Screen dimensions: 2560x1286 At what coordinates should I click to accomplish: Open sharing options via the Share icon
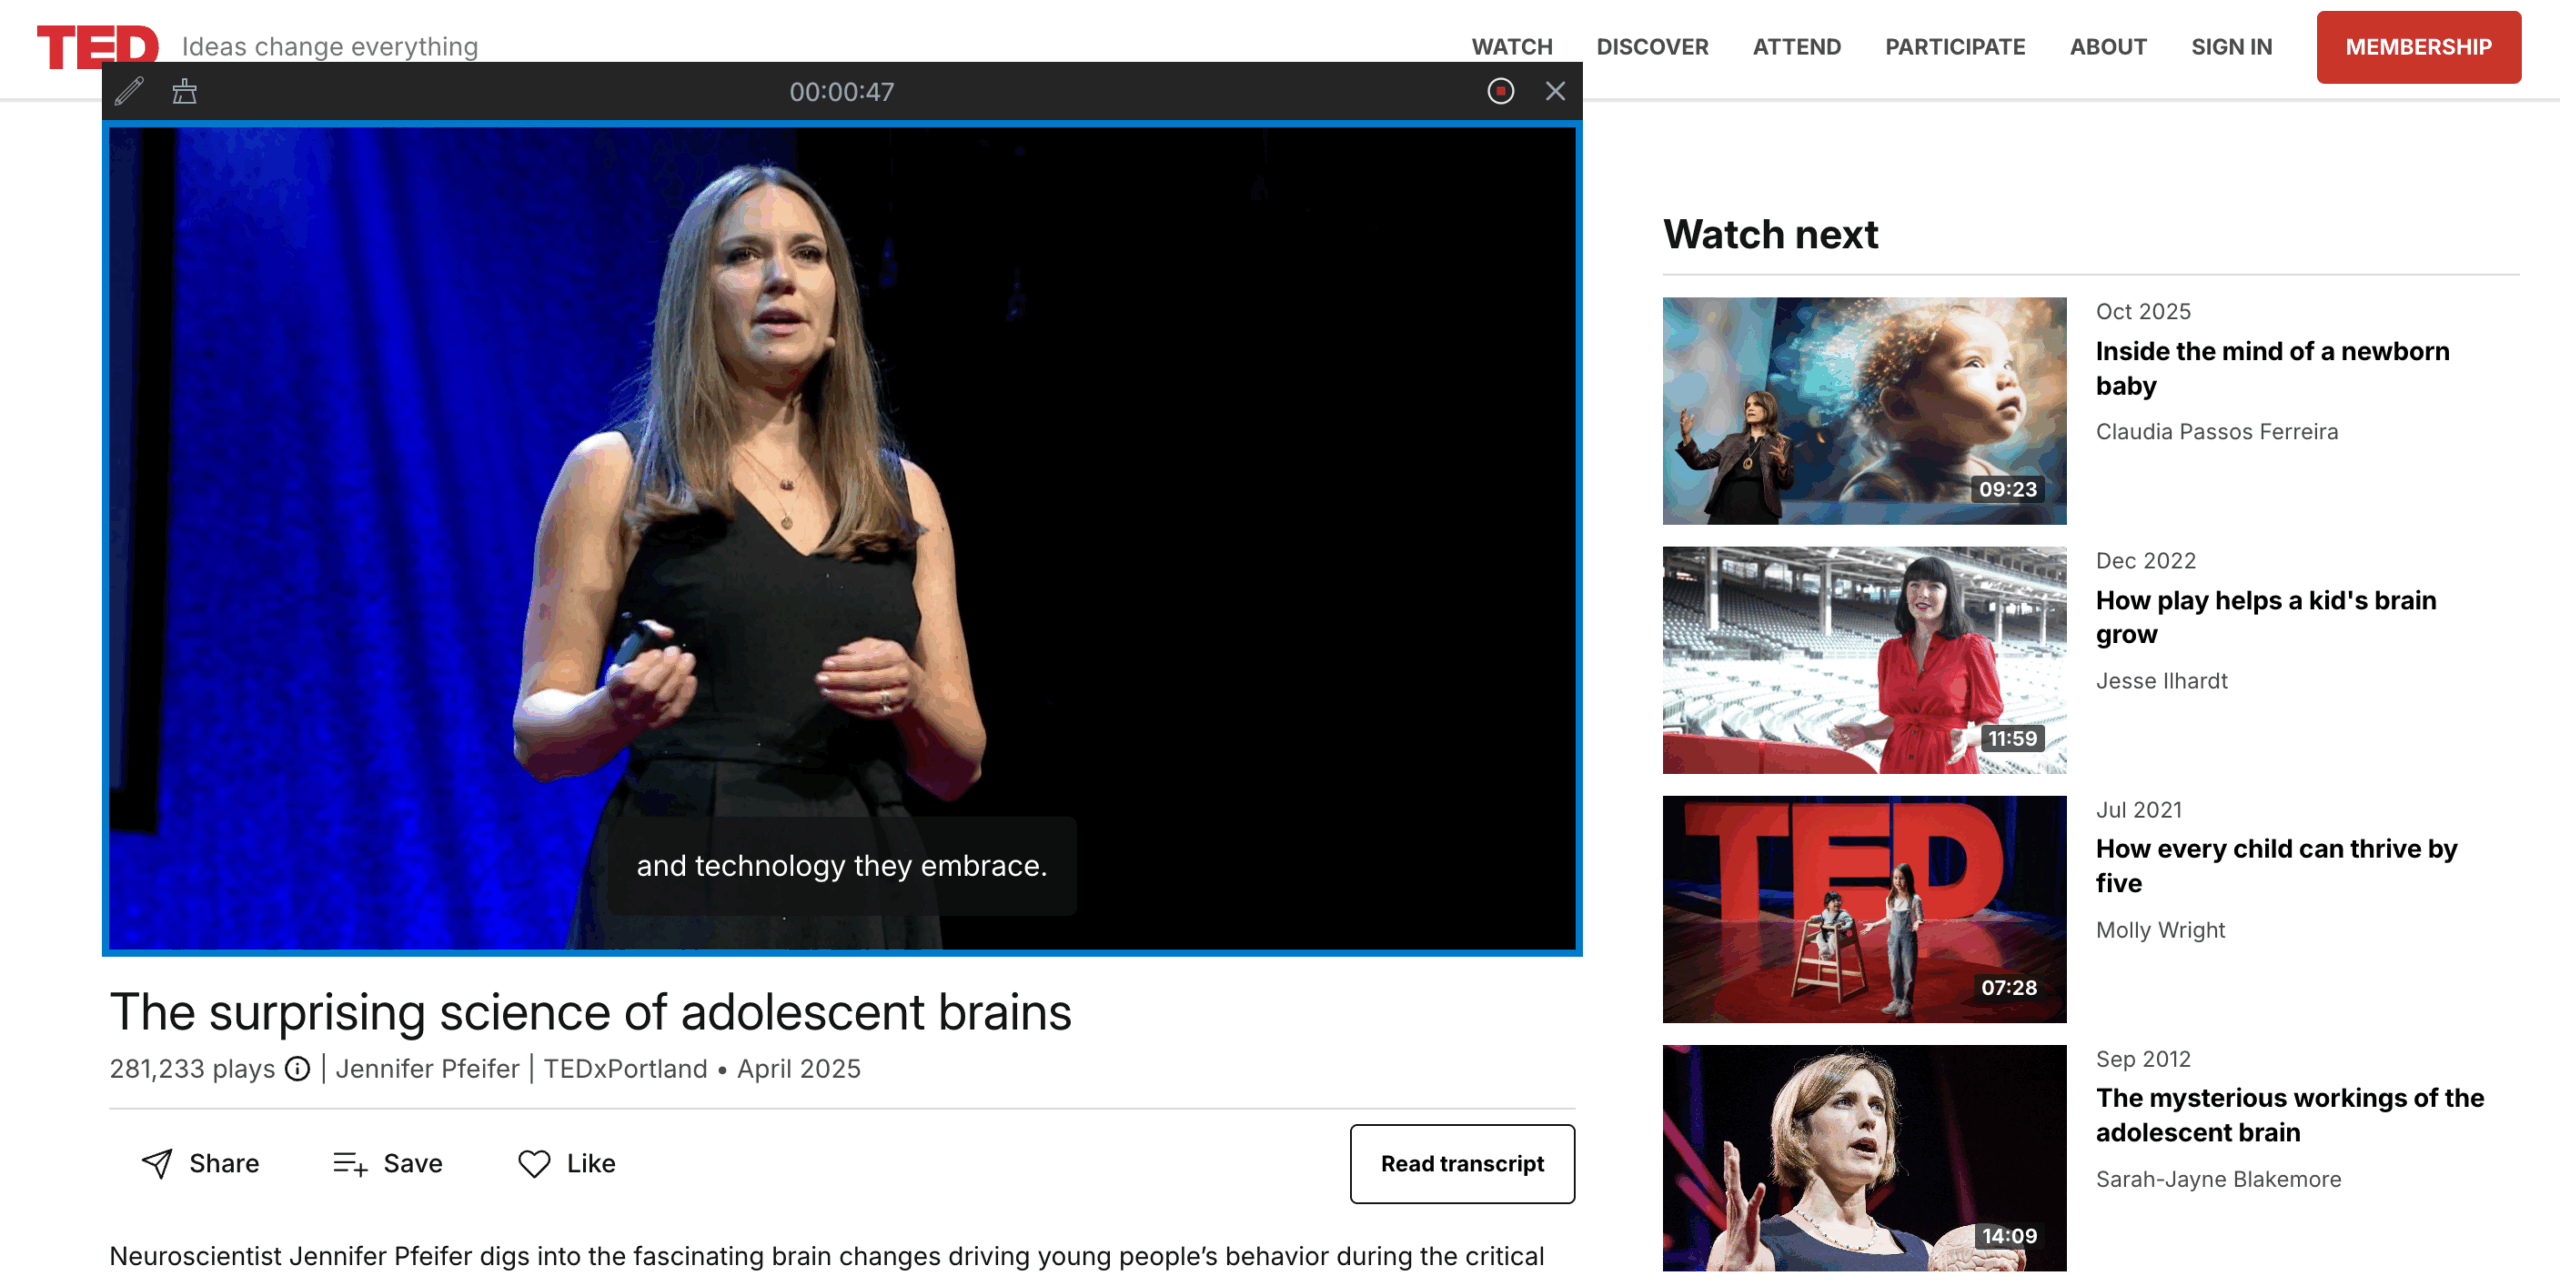pyautogui.click(x=198, y=1163)
